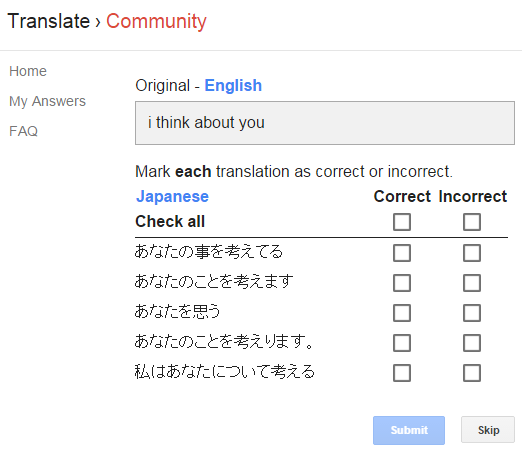
Task: Skip this translation question
Action: point(488,430)
